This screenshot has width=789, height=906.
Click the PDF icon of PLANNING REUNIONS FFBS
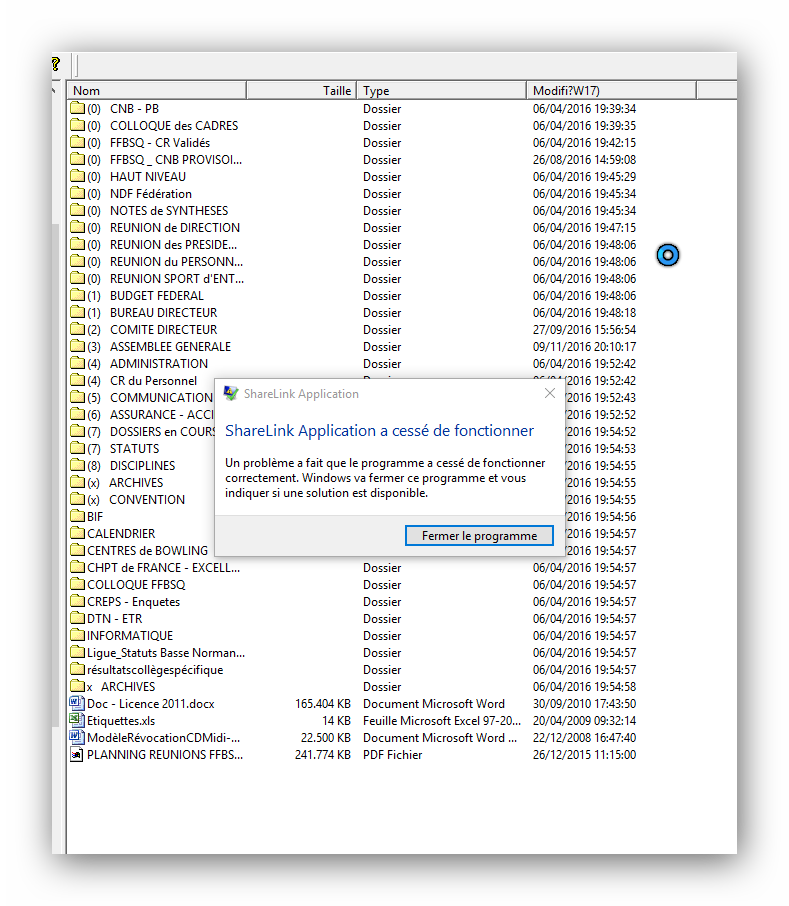click(x=77, y=754)
